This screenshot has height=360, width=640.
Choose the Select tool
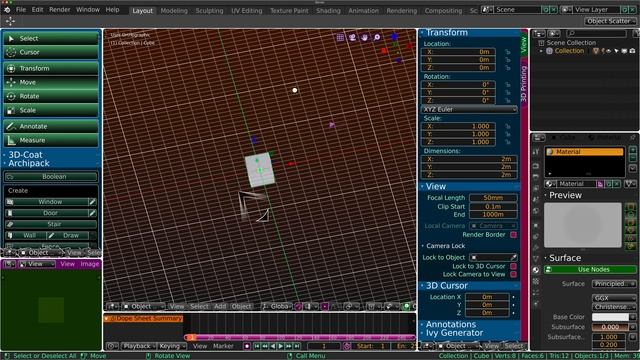[x=51, y=38]
